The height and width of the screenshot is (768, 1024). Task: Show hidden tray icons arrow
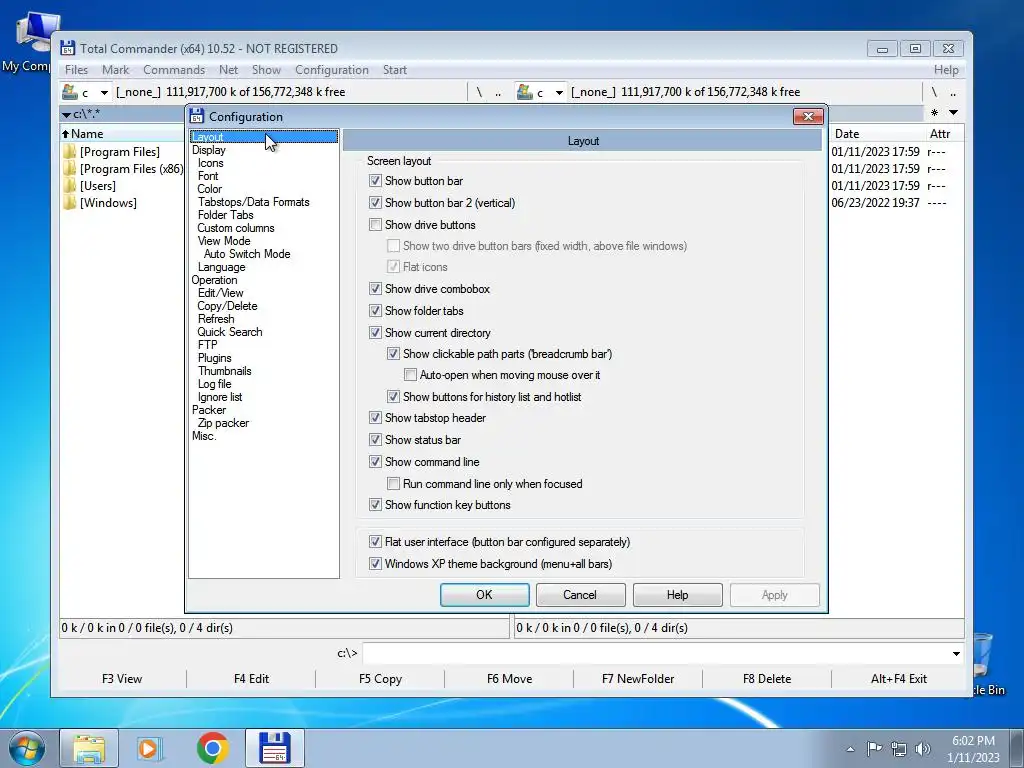coord(850,749)
